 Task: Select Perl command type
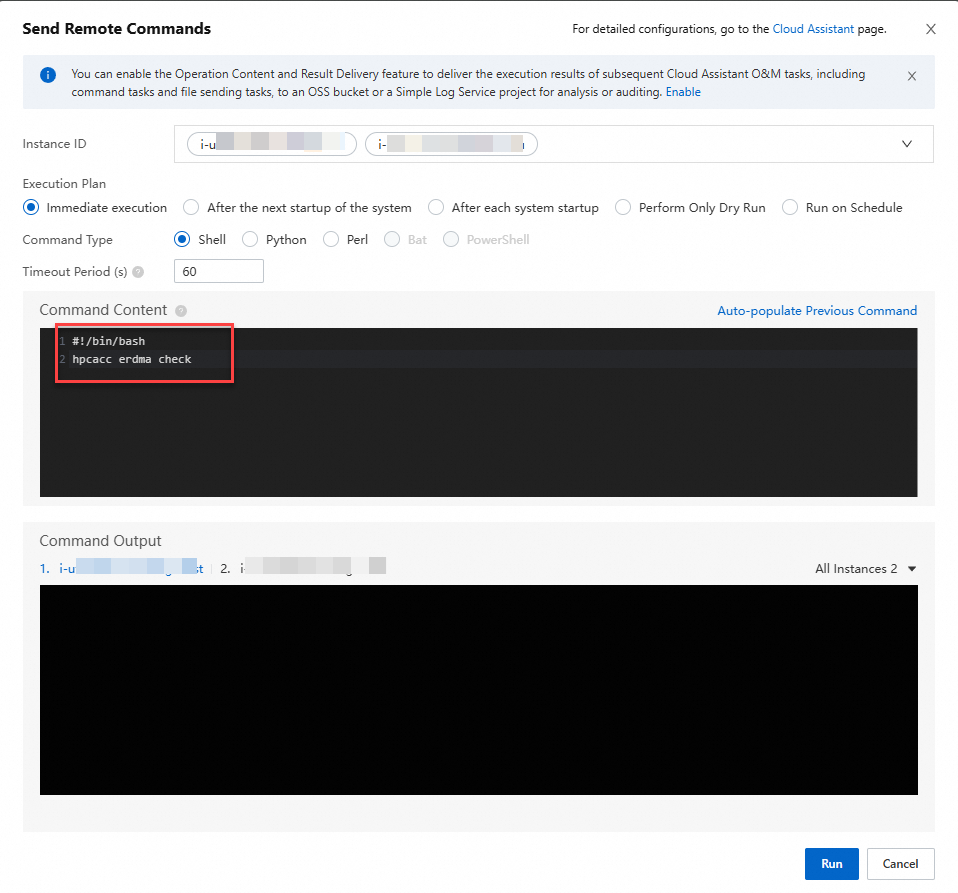[331, 239]
